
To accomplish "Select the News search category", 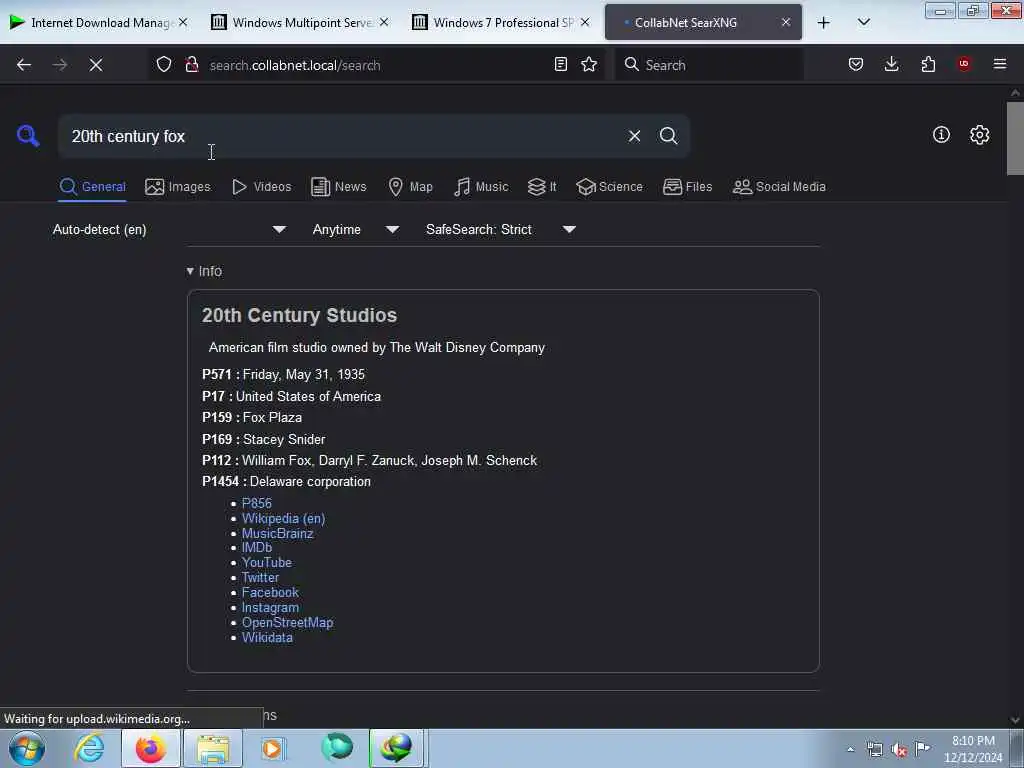I will pyautogui.click(x=339, y=187).
